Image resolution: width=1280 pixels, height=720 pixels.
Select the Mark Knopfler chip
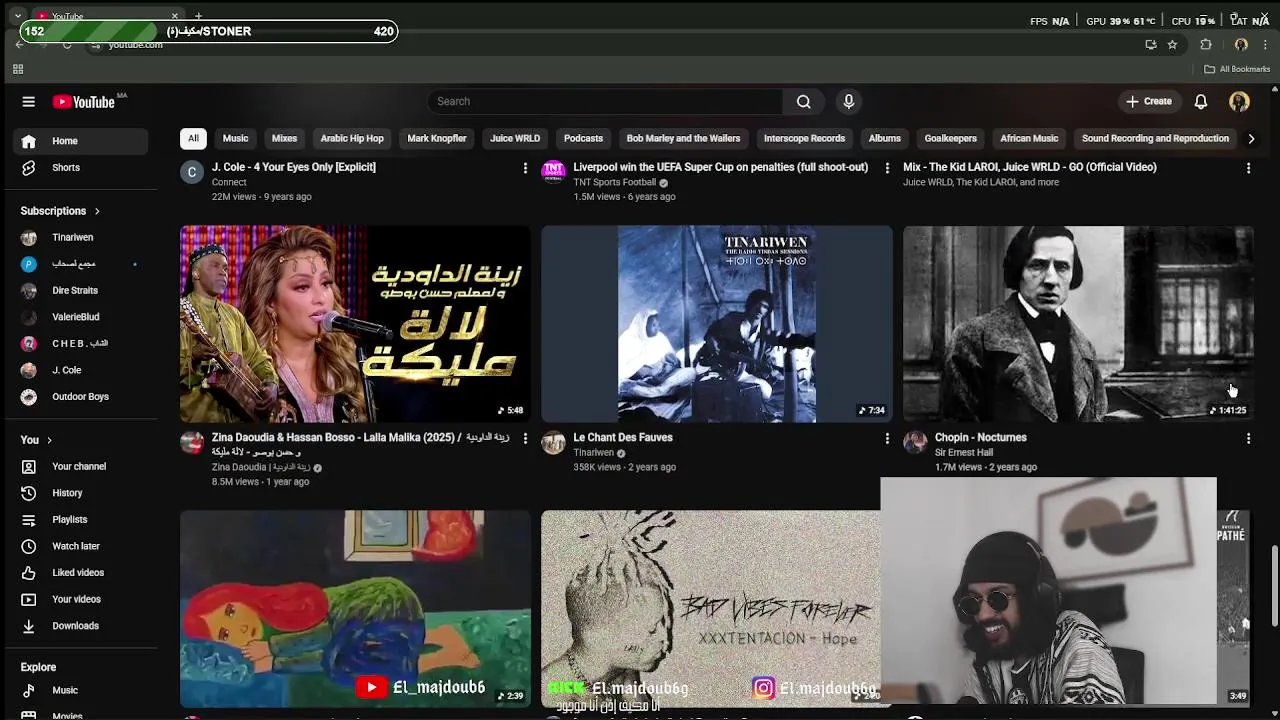coord(437,138)
